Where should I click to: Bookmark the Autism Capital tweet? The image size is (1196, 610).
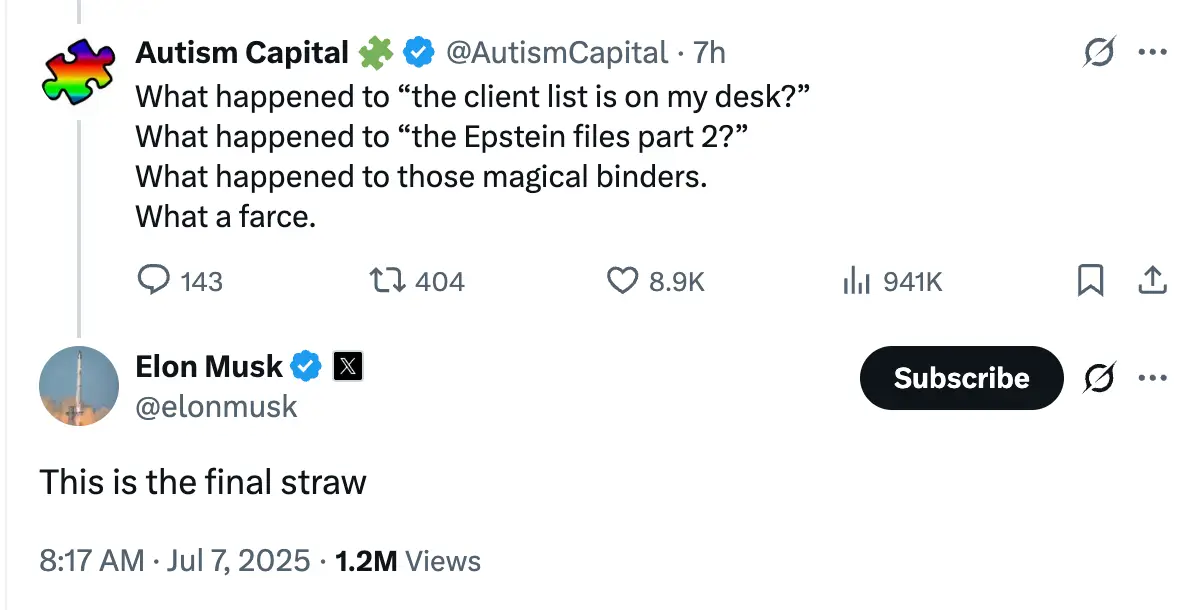coord(1091,281)
